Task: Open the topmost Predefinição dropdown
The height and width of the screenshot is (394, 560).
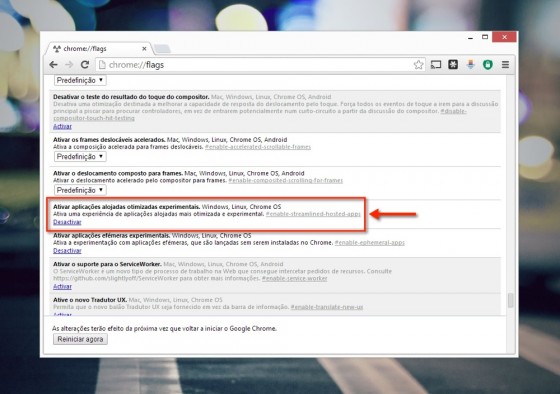Action: [x=80, y=80]
